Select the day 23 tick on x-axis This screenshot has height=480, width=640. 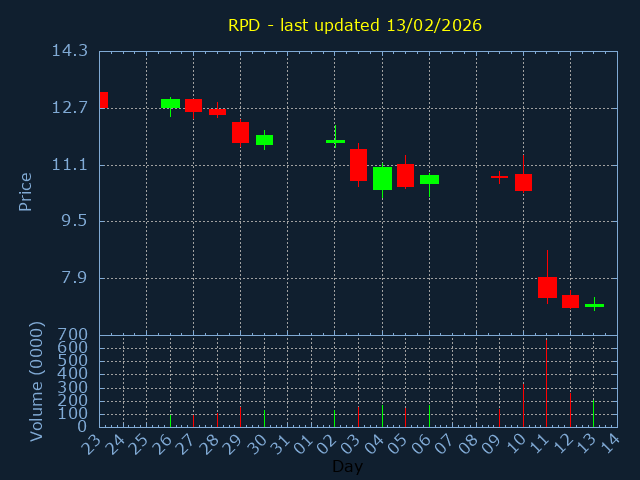click(x=92, y=443)
